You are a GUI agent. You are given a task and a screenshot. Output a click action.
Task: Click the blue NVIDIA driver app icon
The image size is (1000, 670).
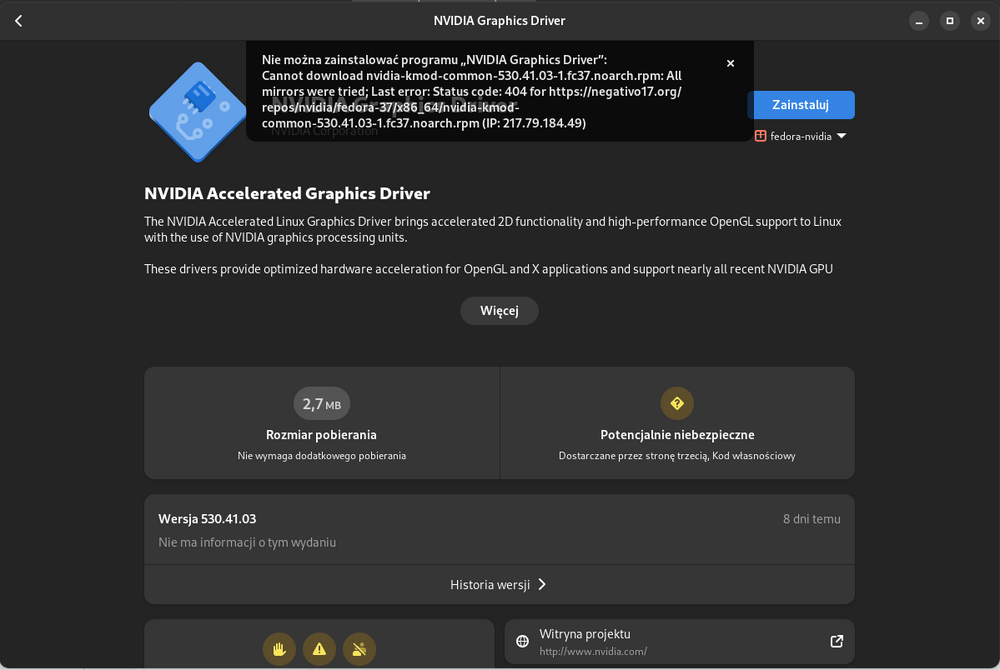pyautogui.click(x=197, y=111)
